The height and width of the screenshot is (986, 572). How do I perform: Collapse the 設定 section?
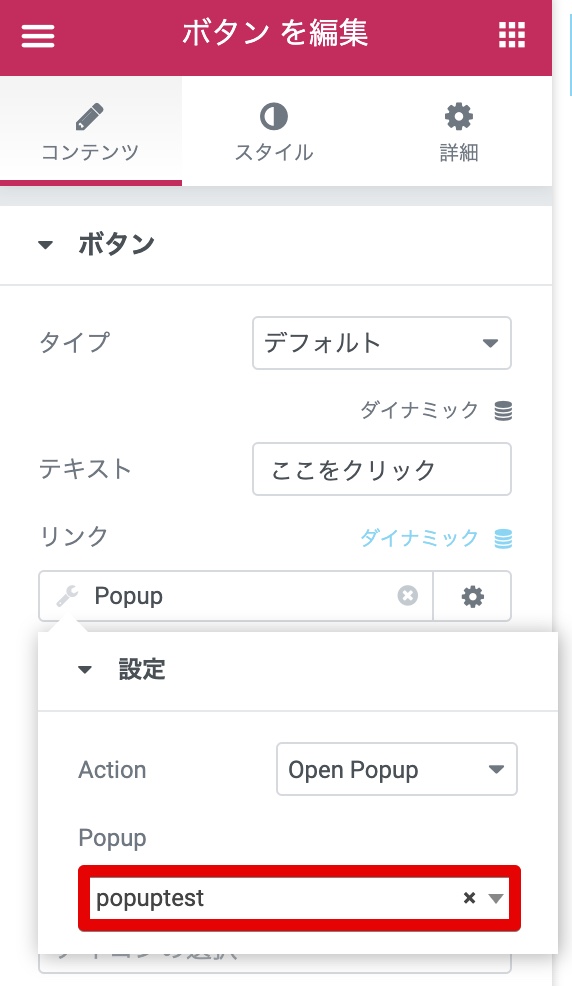tap(85, 670)
